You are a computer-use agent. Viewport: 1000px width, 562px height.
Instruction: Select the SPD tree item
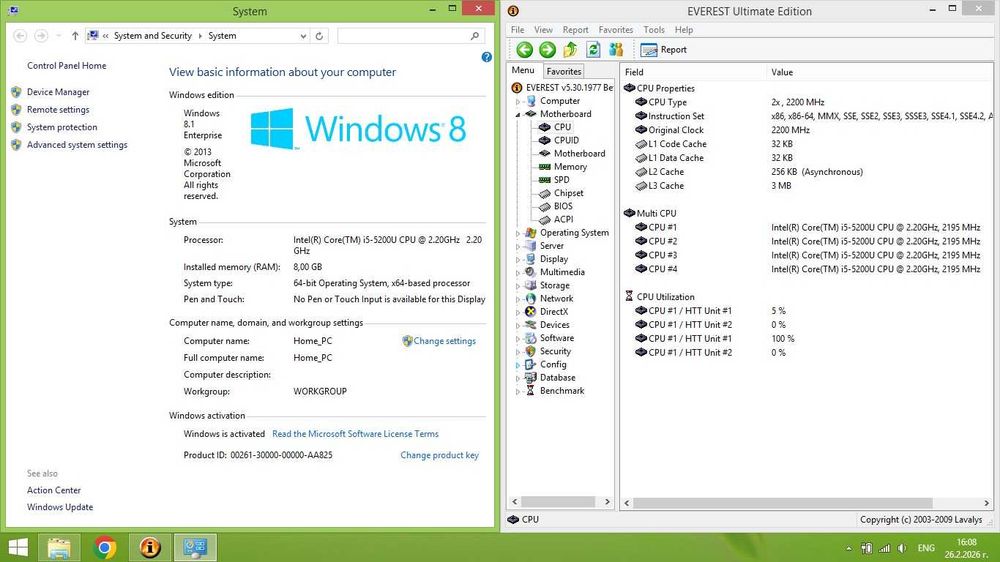coord(561,180)
